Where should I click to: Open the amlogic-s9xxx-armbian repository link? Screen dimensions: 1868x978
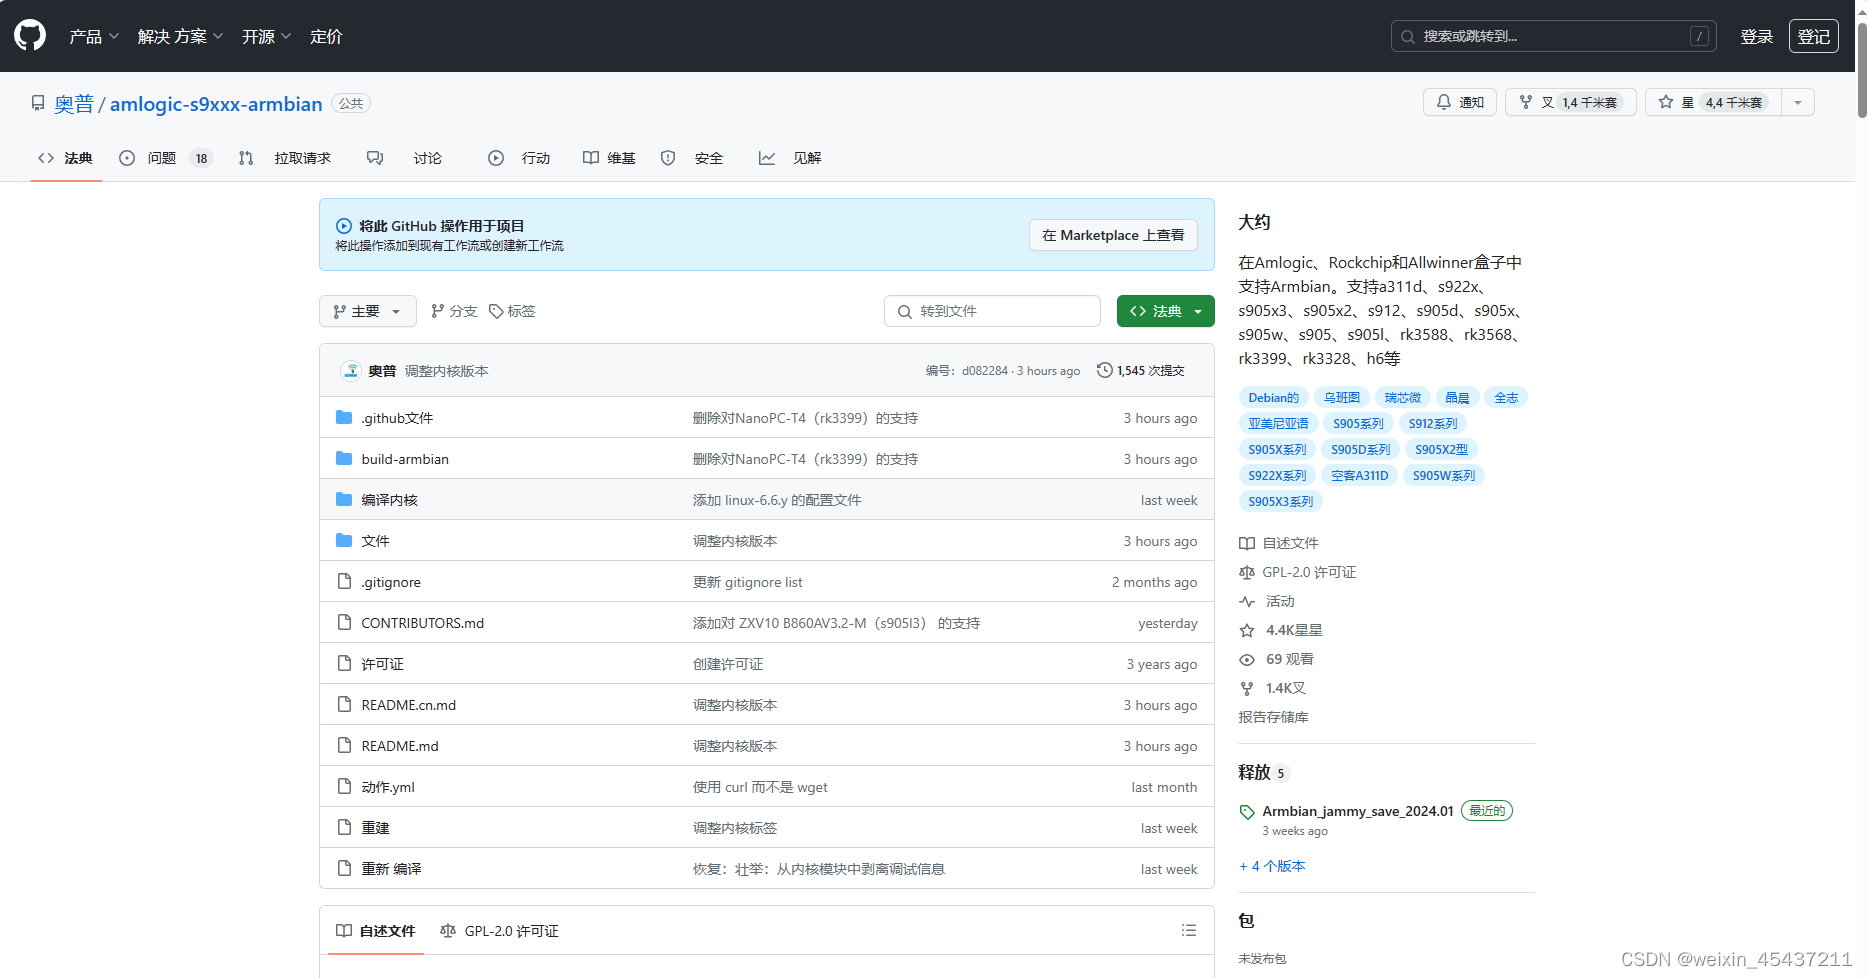coord(216,104)
